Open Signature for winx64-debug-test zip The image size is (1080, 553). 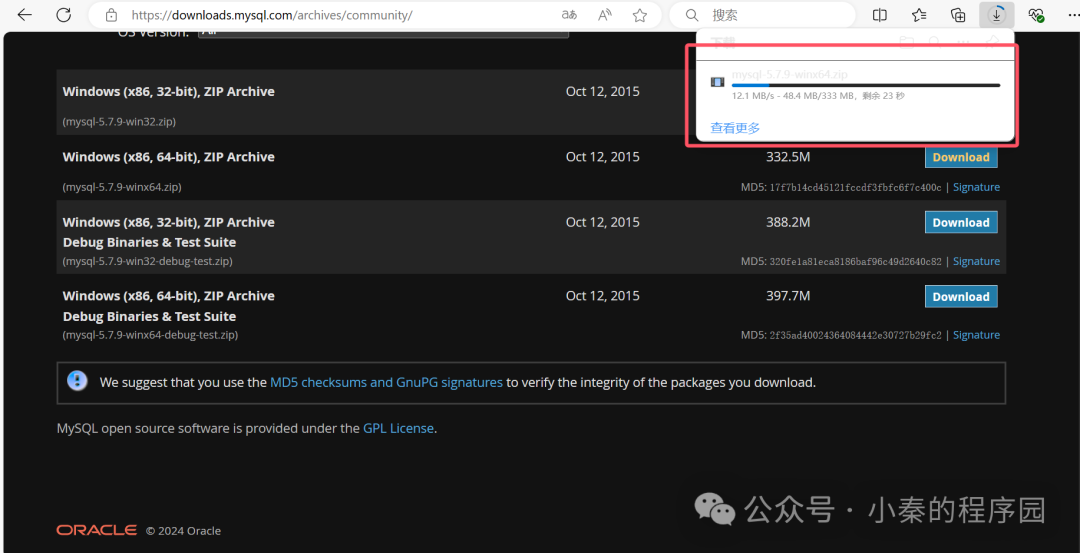click(x=976, y=335)
